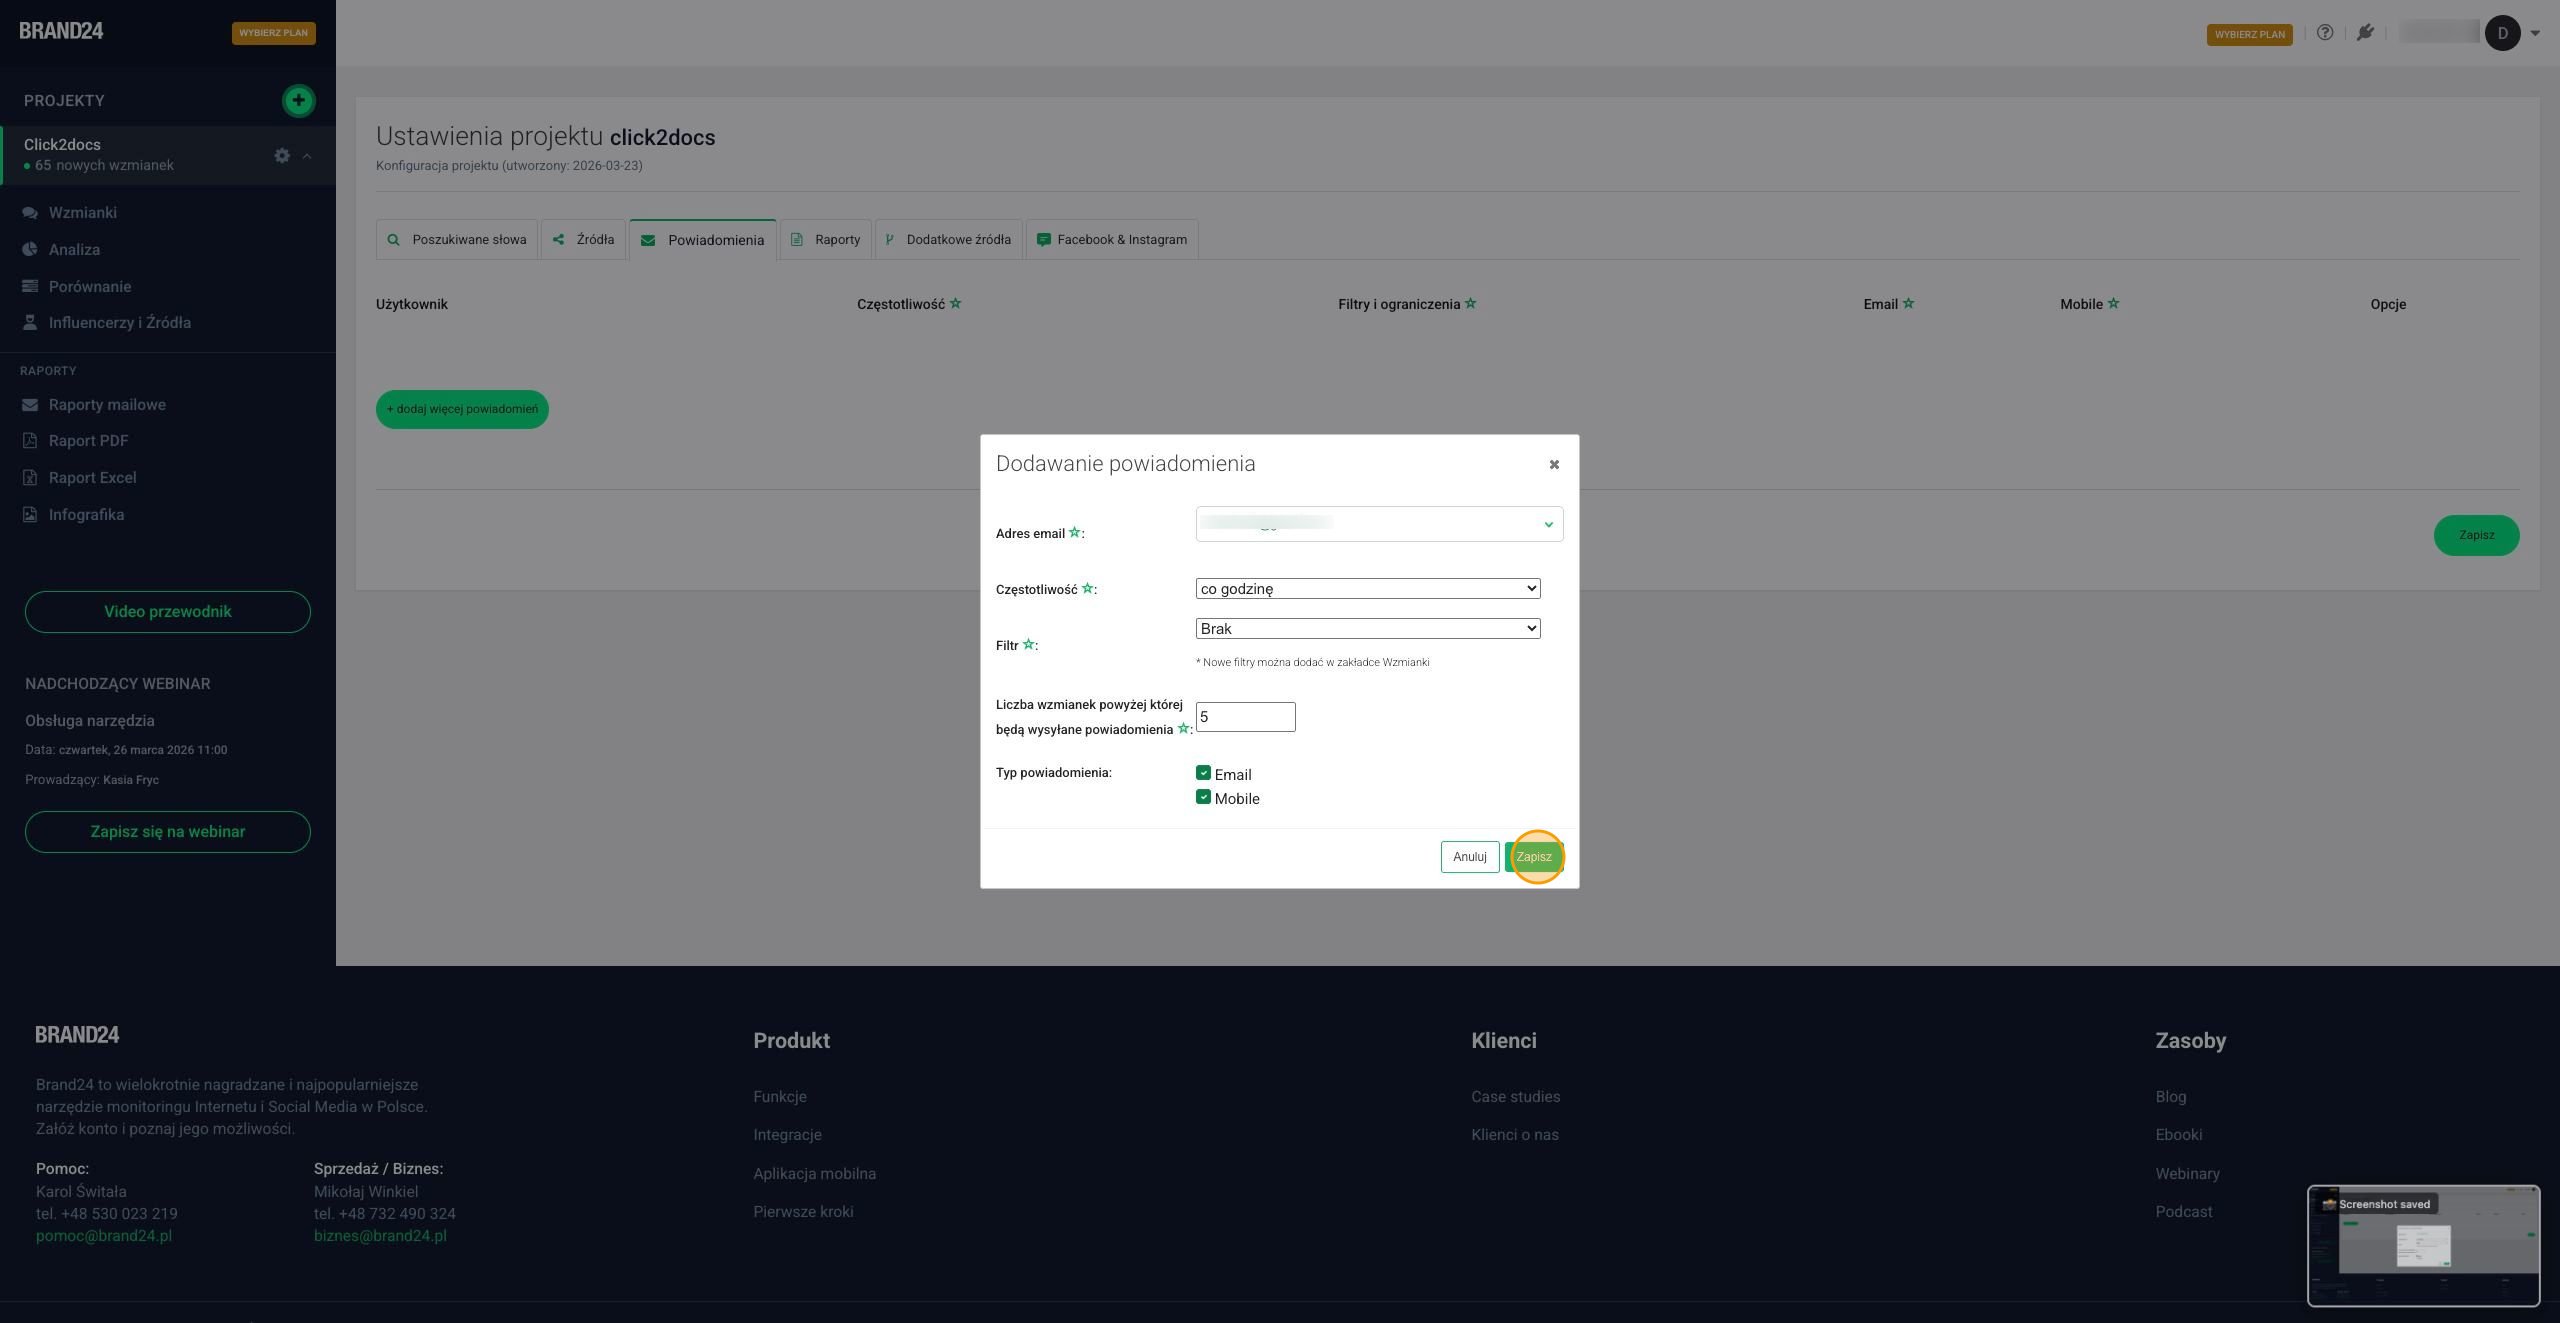Select the Powiadomienia tab

[x=702, y=240]
